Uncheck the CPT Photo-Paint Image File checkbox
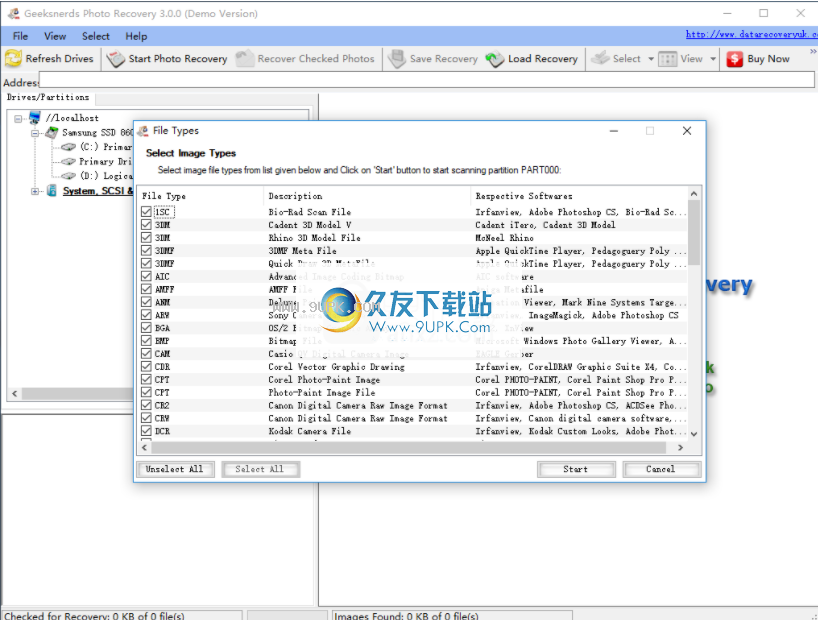The height and width of the screenshot is (620, 818). pos(146,392)
